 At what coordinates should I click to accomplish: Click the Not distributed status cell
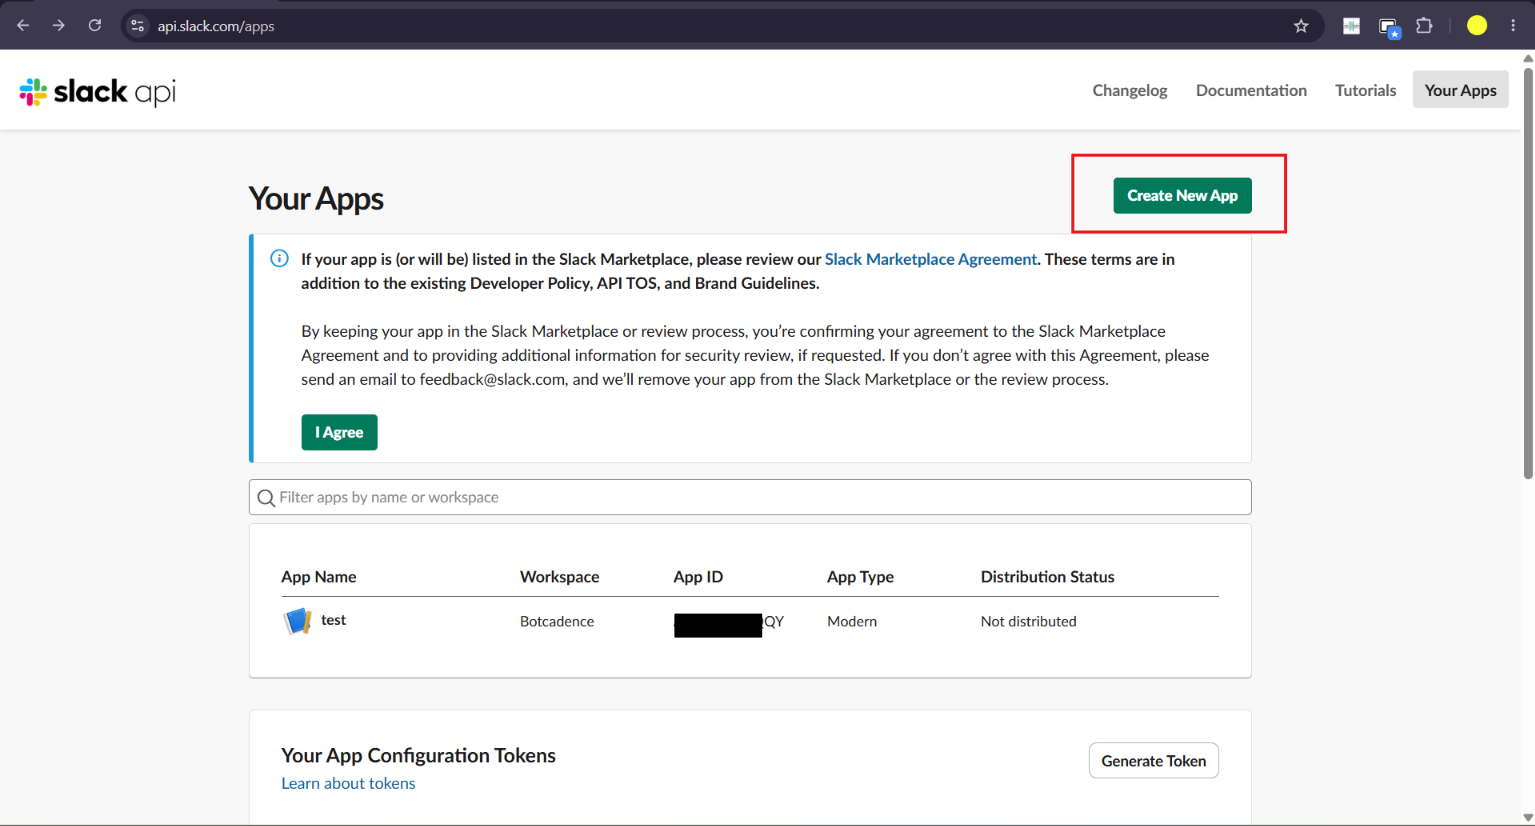[1028, 621]
